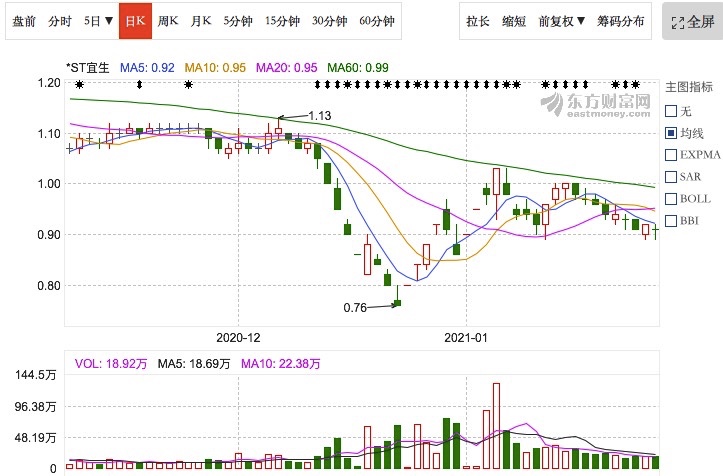Viewport: 723px width, 476px height.
Task: Click the 0.76 low price arrow label
Action: coord(355,307)
